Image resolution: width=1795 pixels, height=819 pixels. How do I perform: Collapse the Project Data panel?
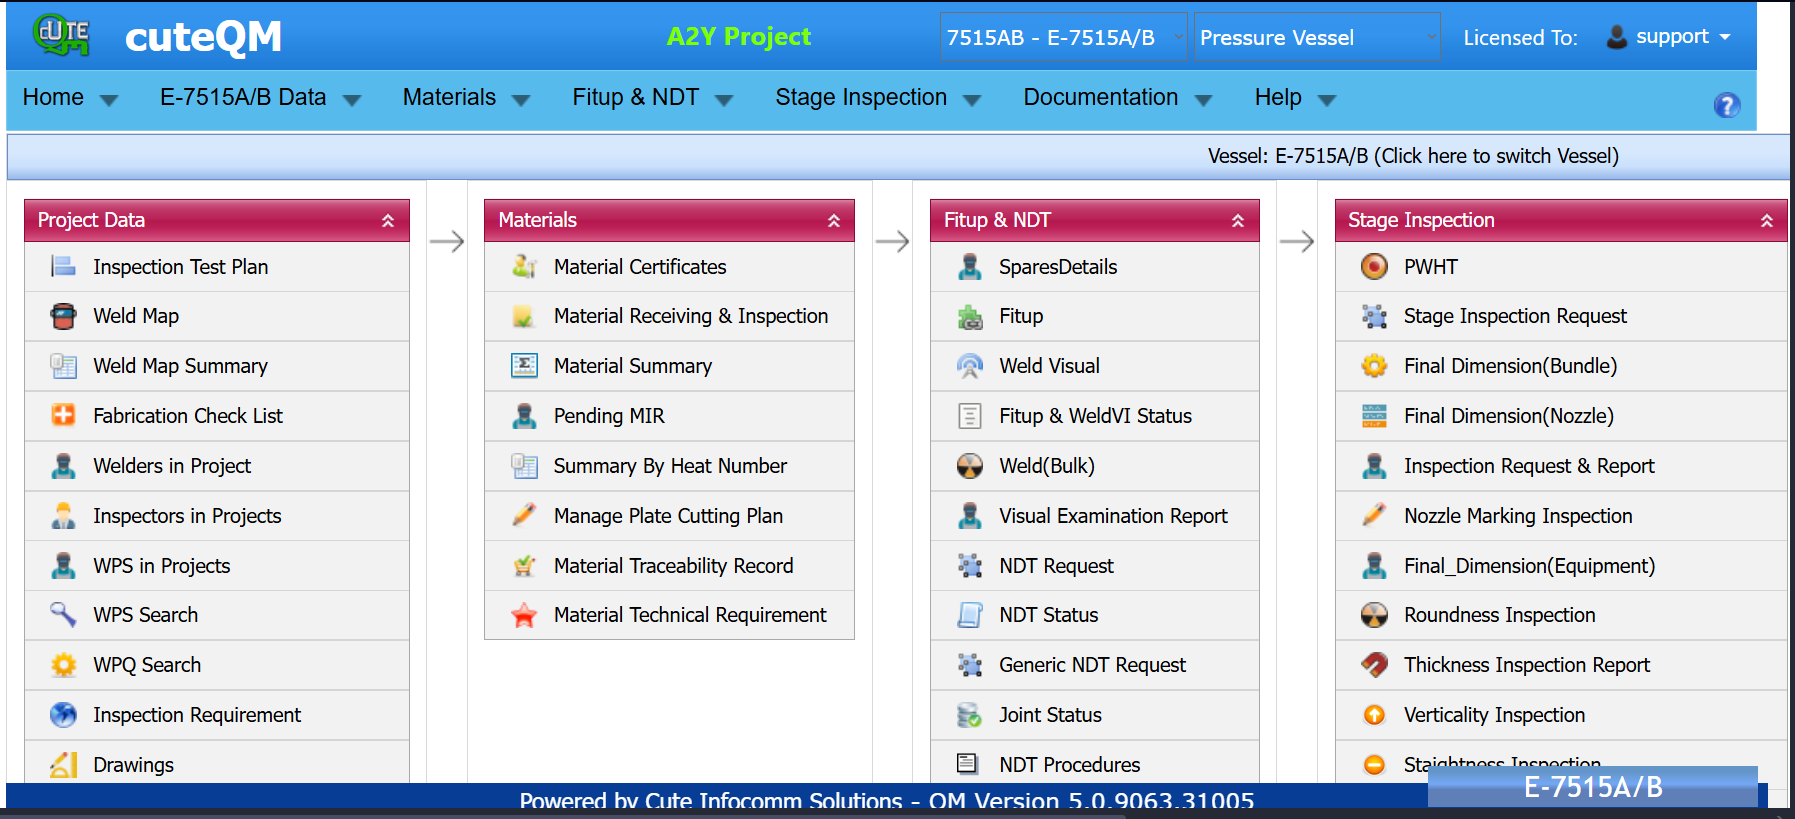click(x=388, y=221)
